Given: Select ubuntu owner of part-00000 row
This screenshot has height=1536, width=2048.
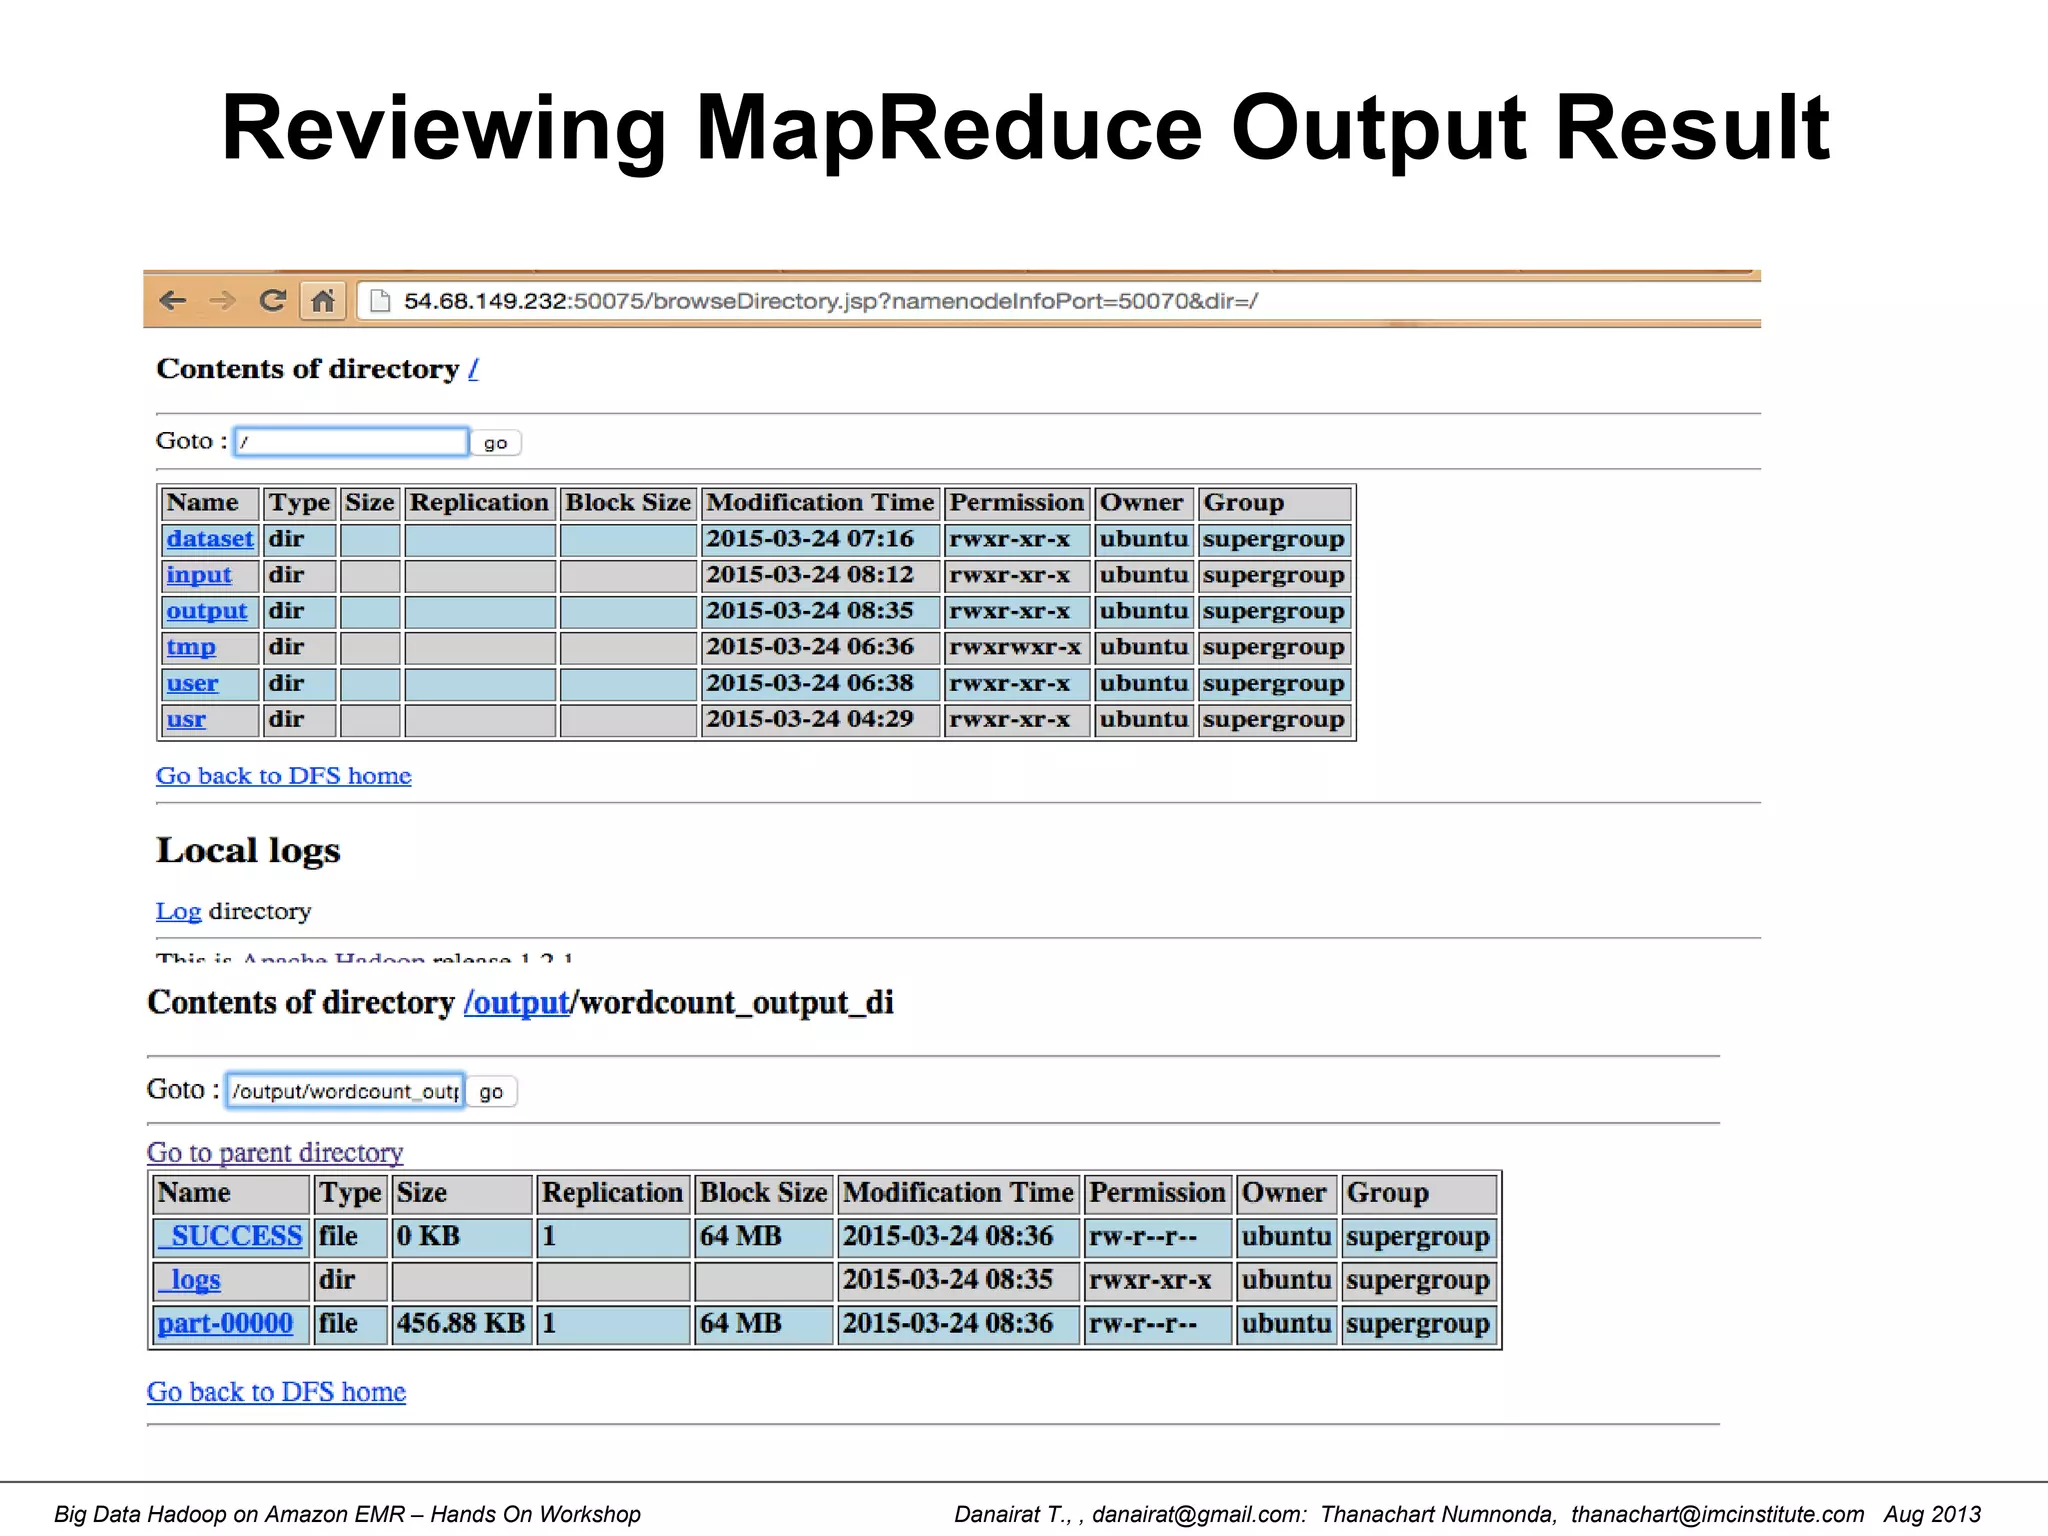Looking at the screenshot, I should coord(1286,1324).
